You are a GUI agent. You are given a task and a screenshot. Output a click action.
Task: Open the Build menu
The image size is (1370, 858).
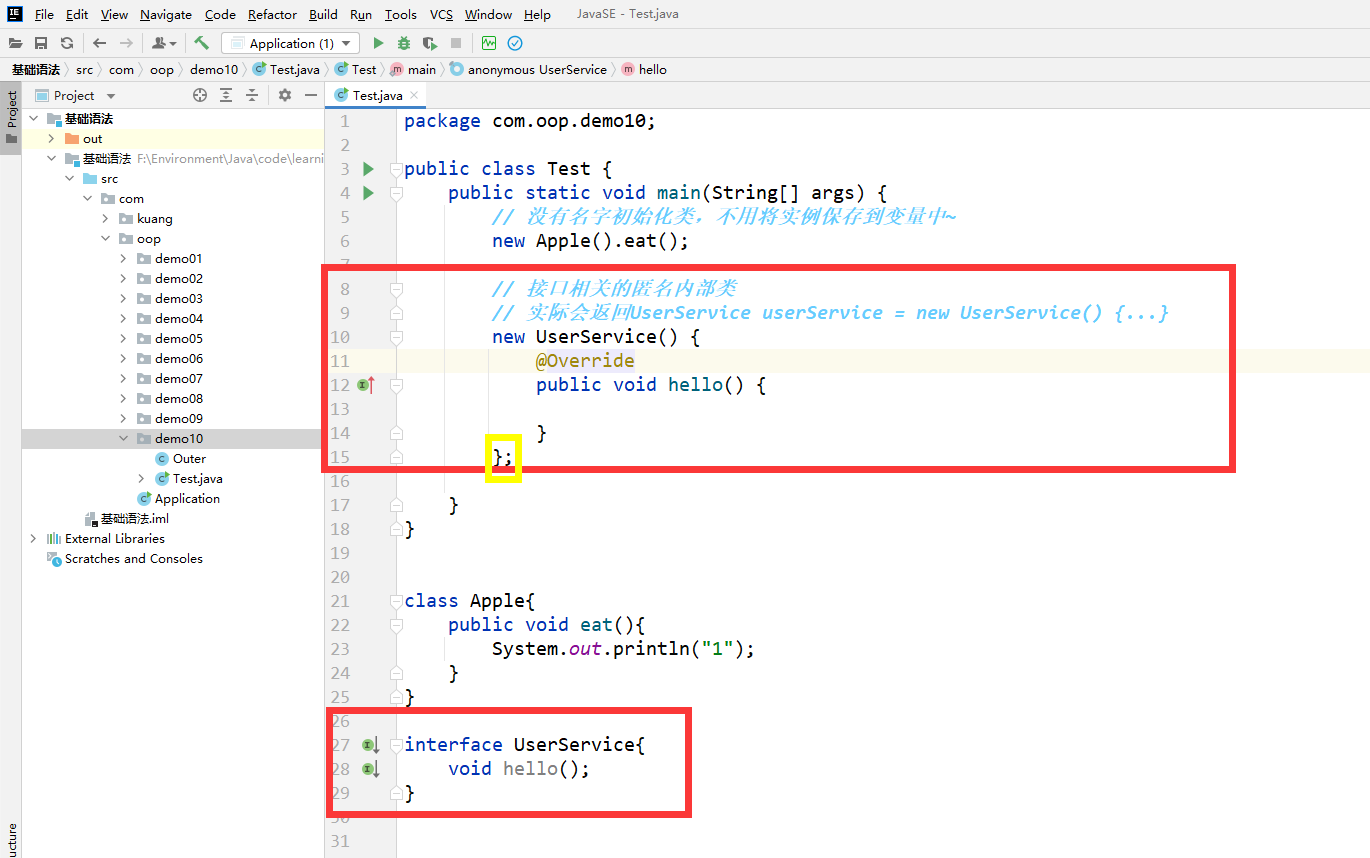tap(323, 14)
